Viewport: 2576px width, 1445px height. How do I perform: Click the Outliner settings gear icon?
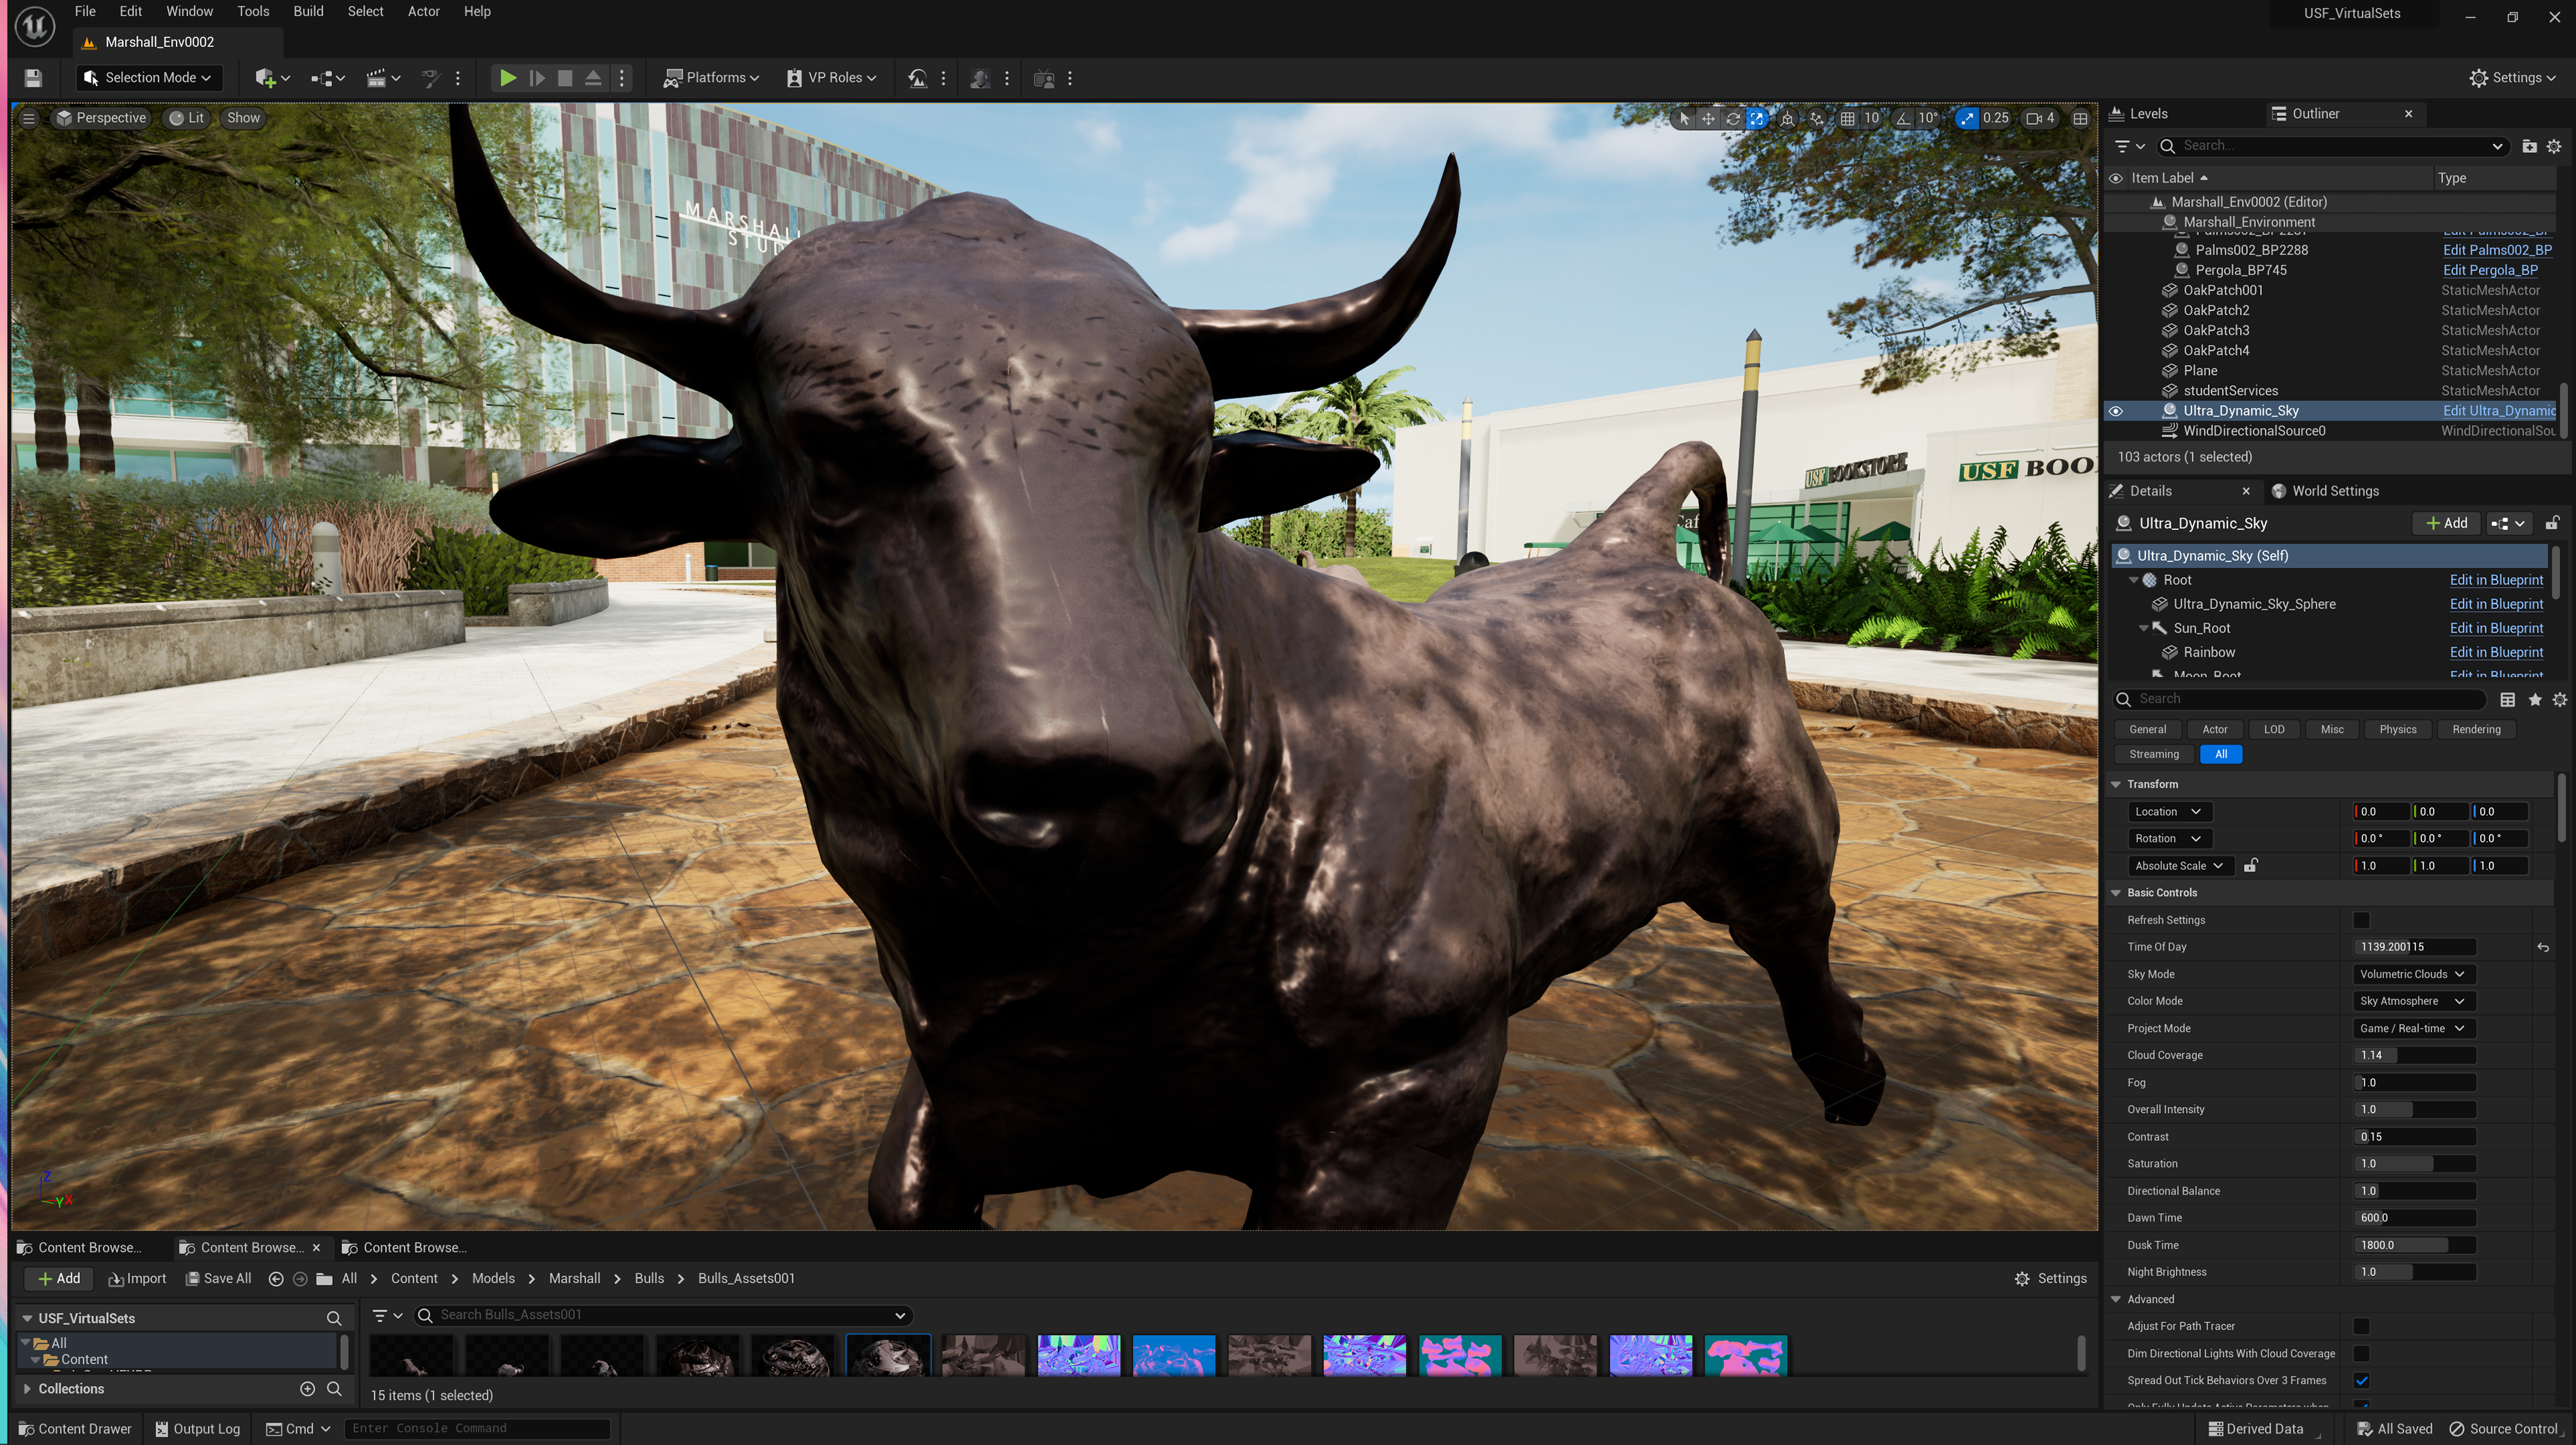(2554, 146)
